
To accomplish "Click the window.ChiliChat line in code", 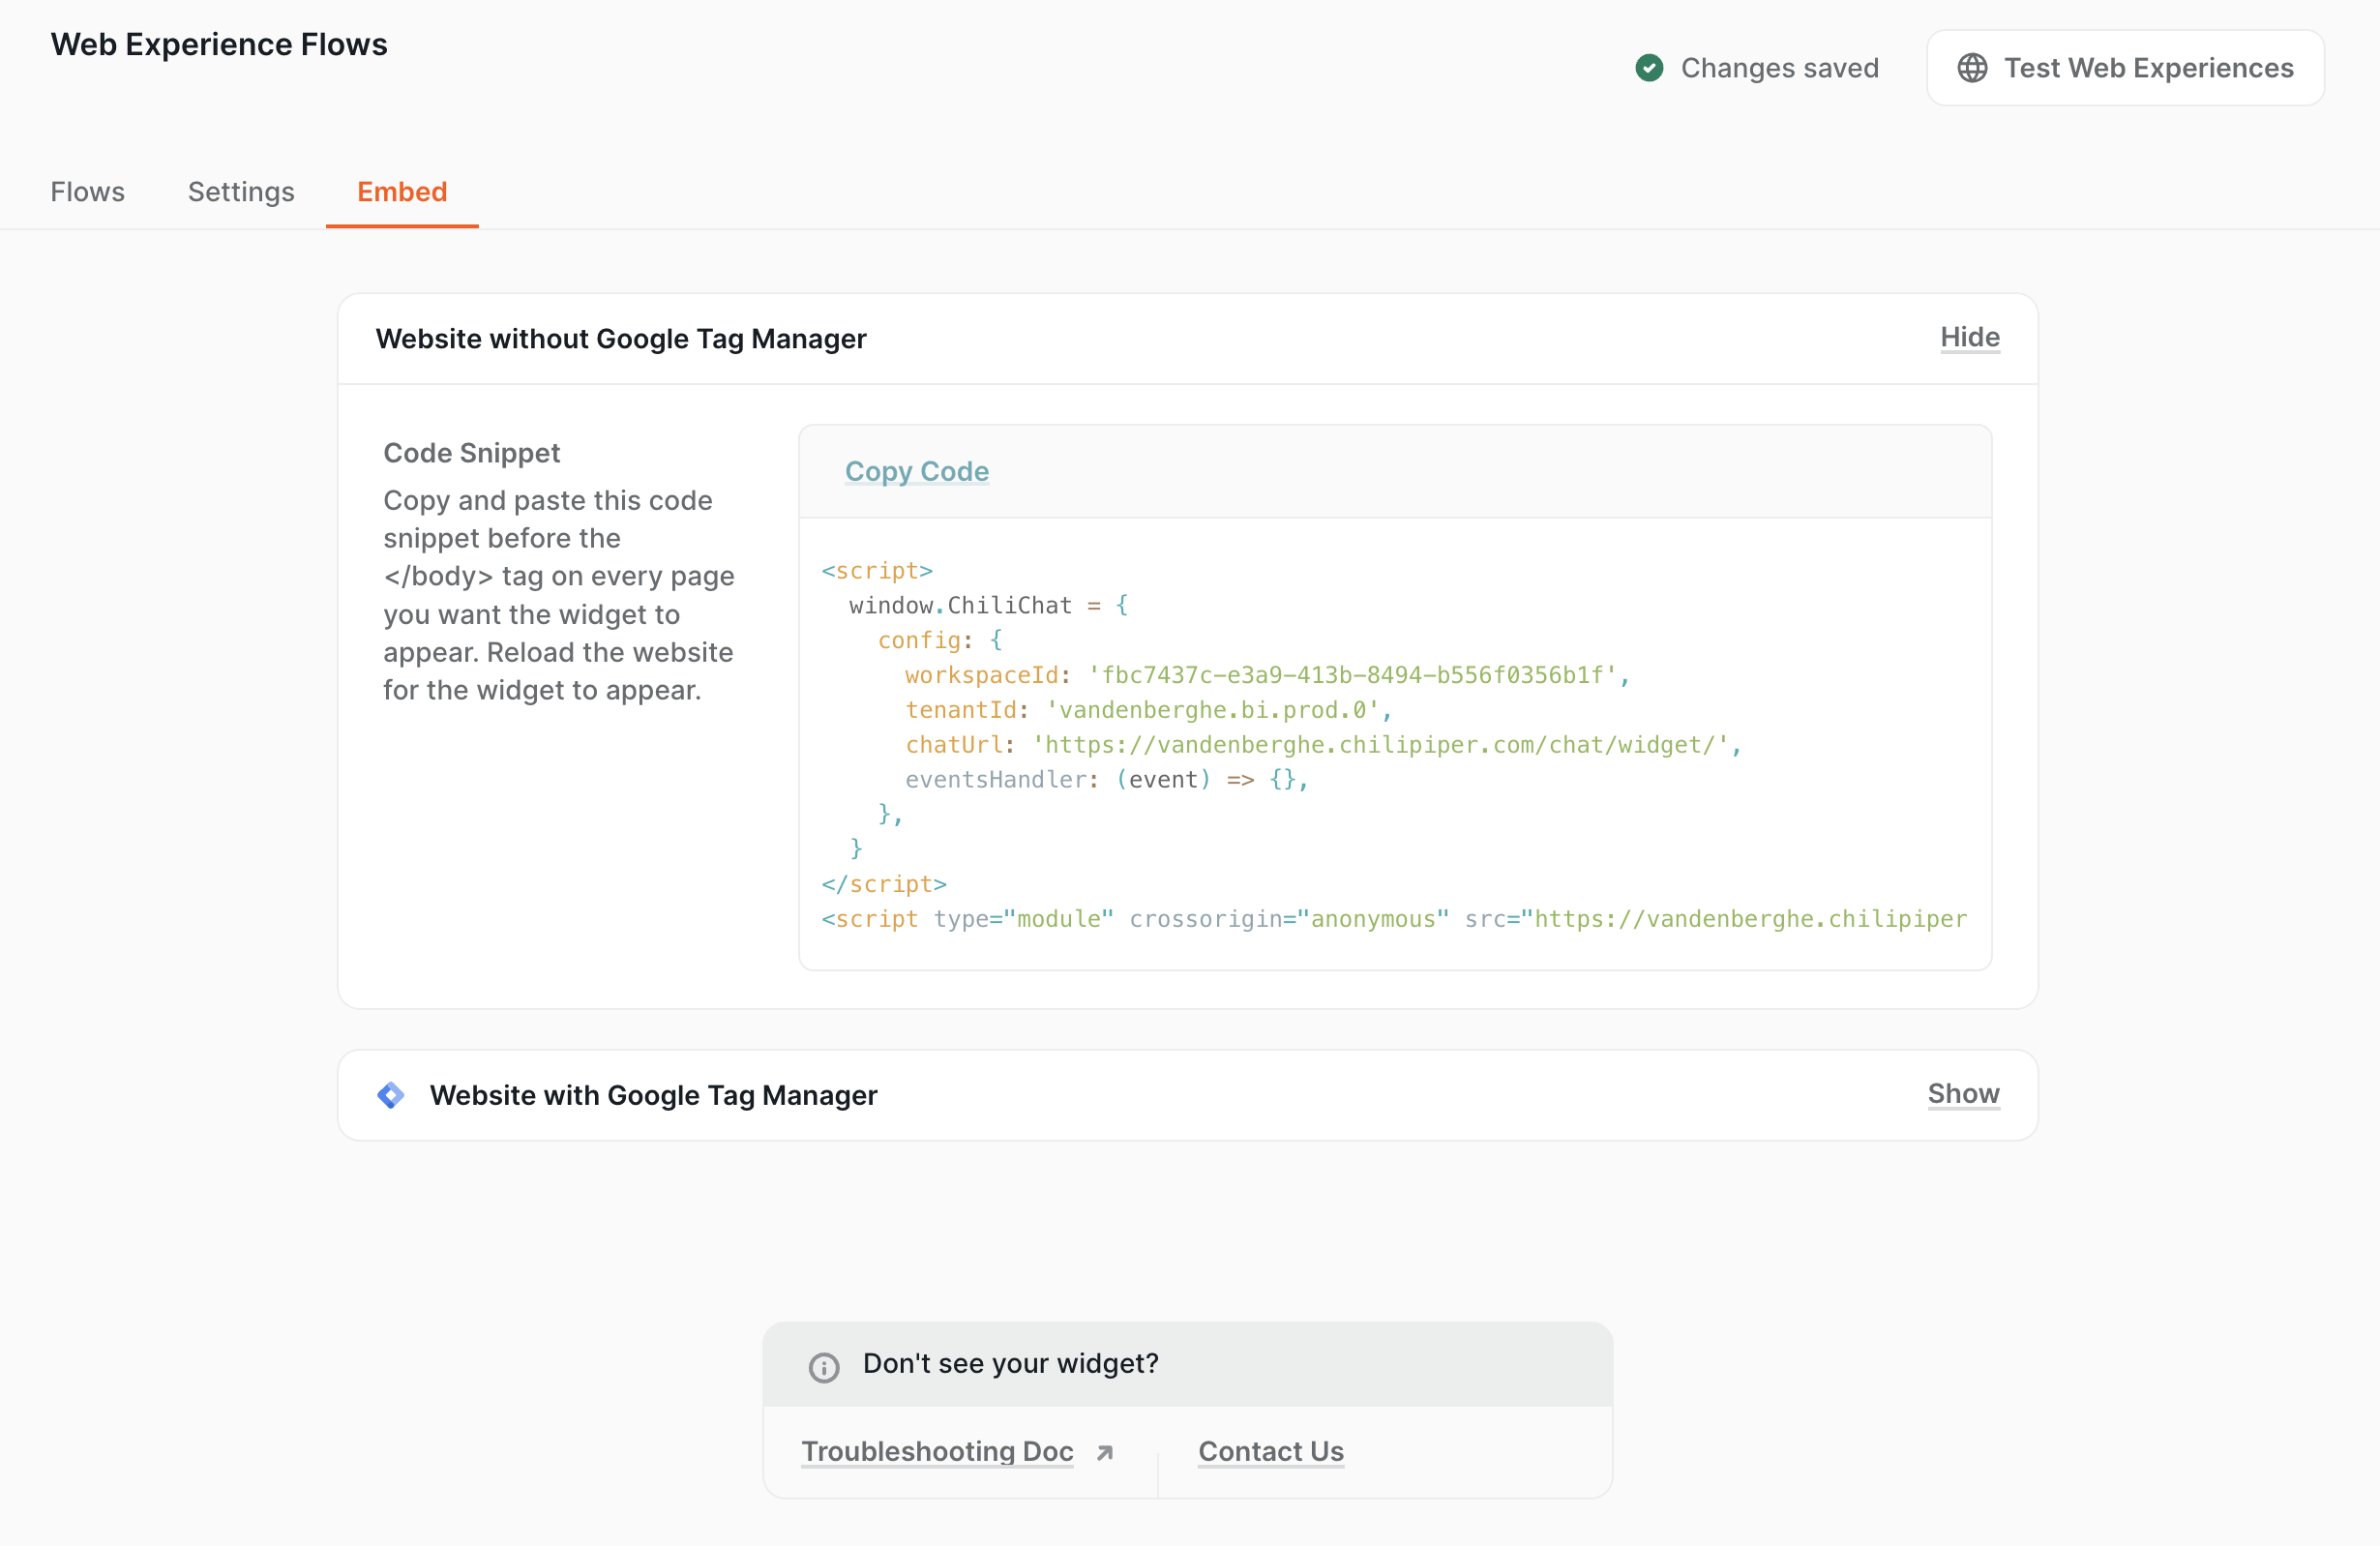I will [x=988, y=606].
